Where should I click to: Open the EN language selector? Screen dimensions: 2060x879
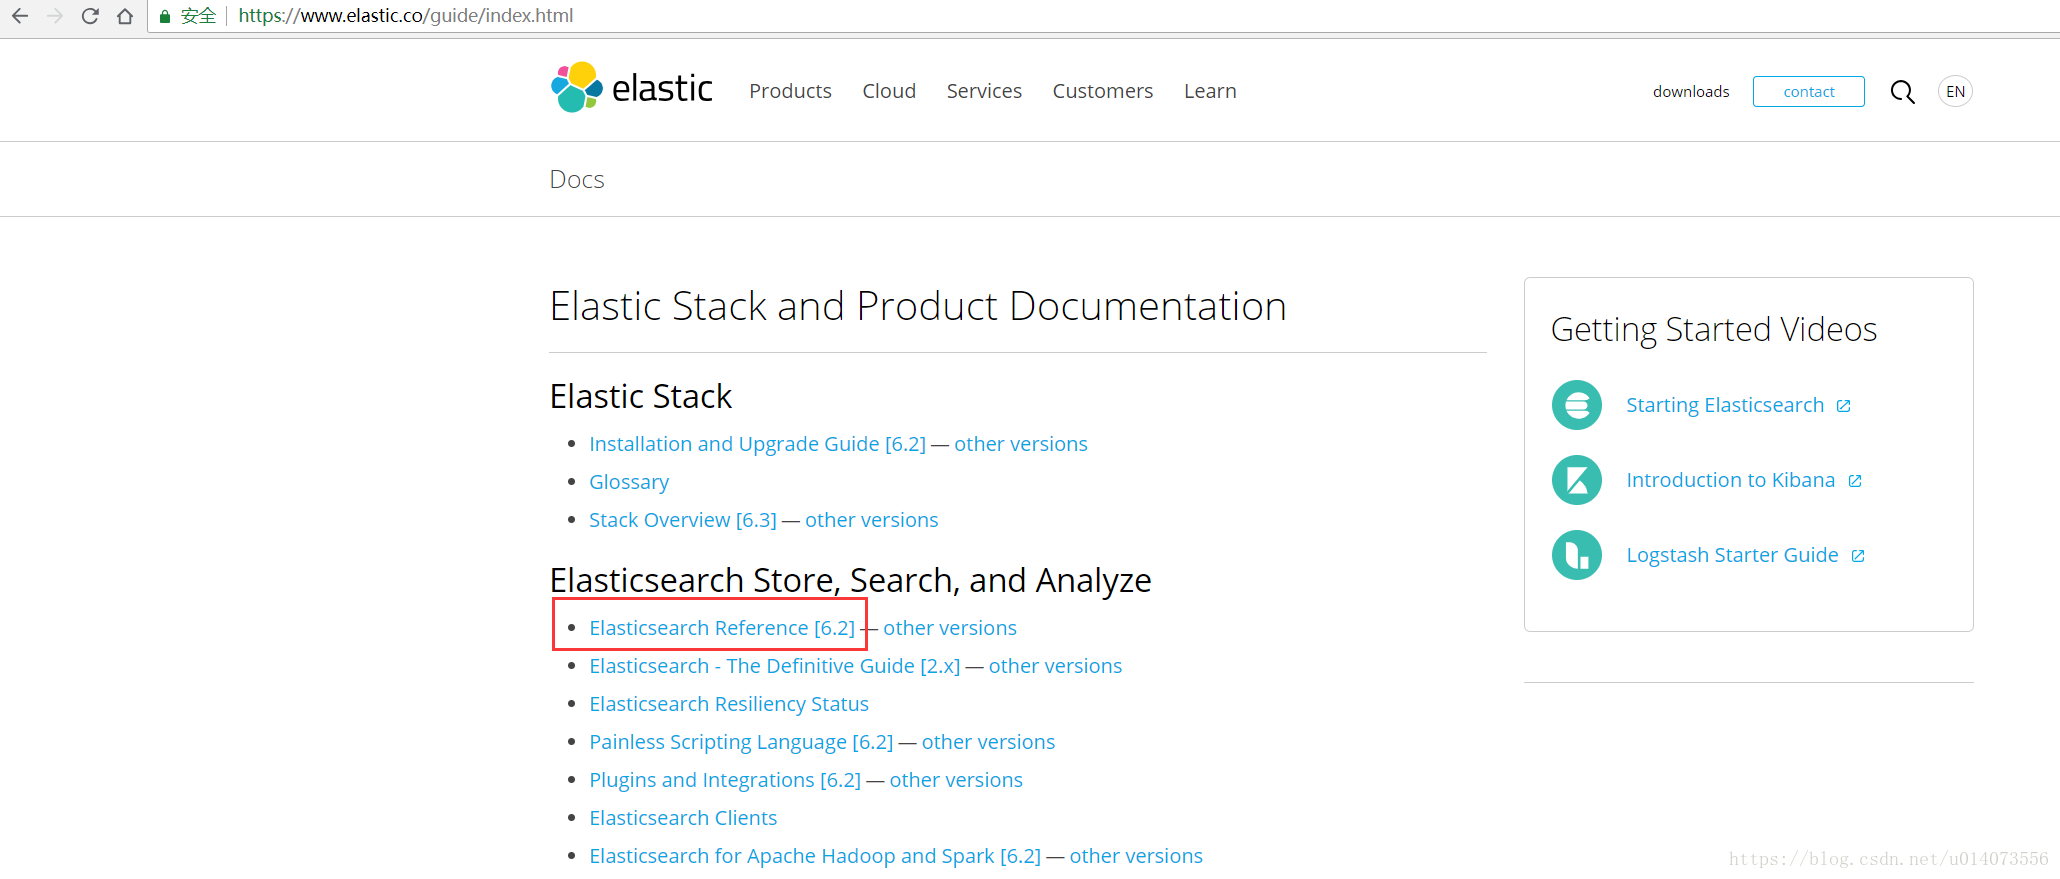[x=1955, y=91]
